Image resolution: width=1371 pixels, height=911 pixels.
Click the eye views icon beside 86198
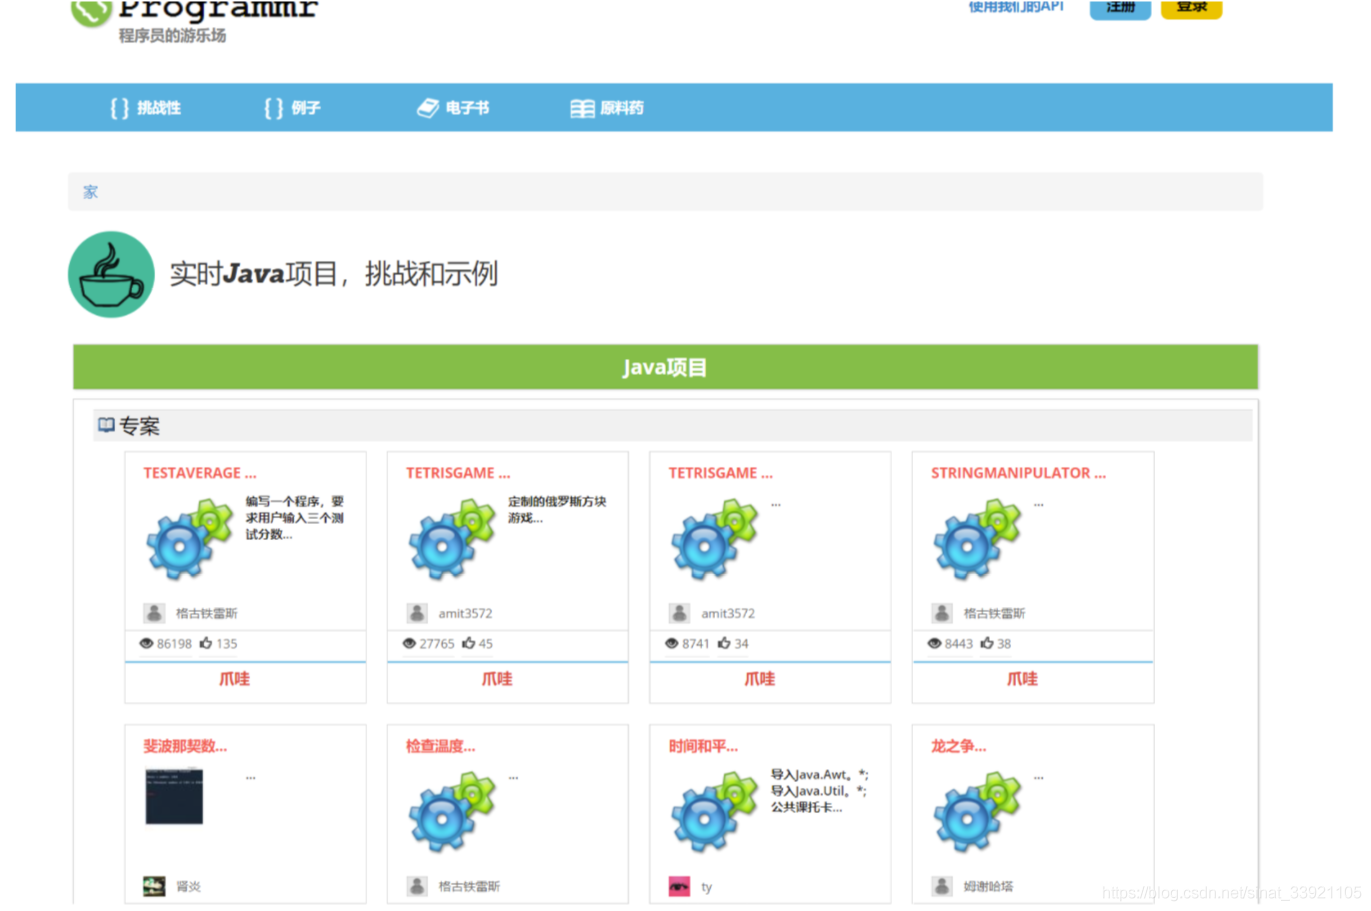(146, 643)
